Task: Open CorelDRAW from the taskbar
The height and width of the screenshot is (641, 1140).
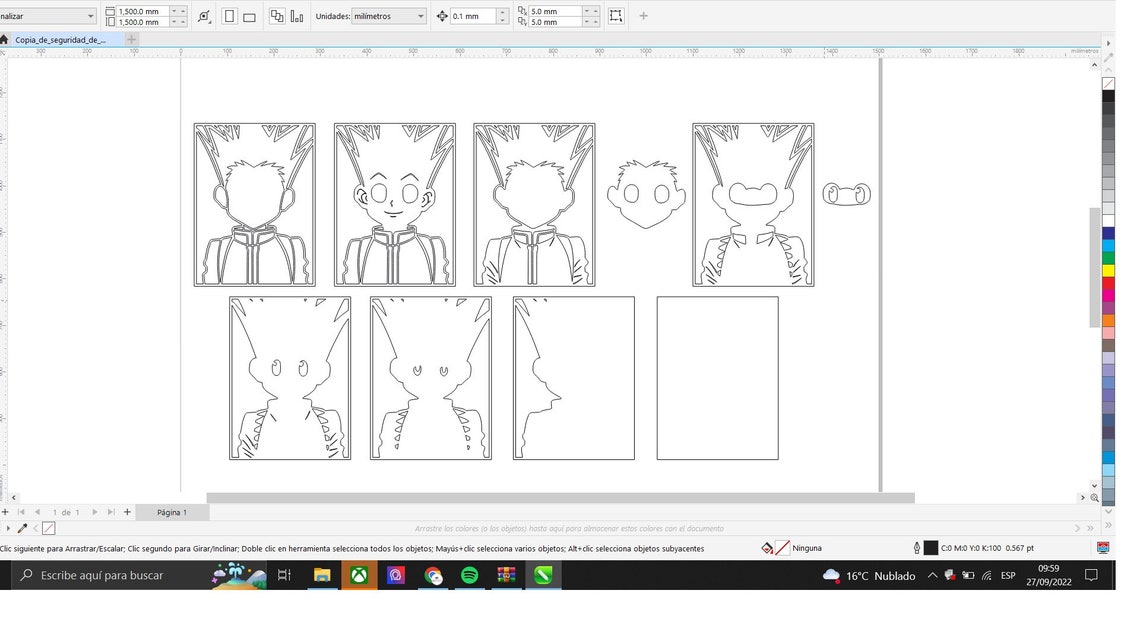Action: click(541, 576)
